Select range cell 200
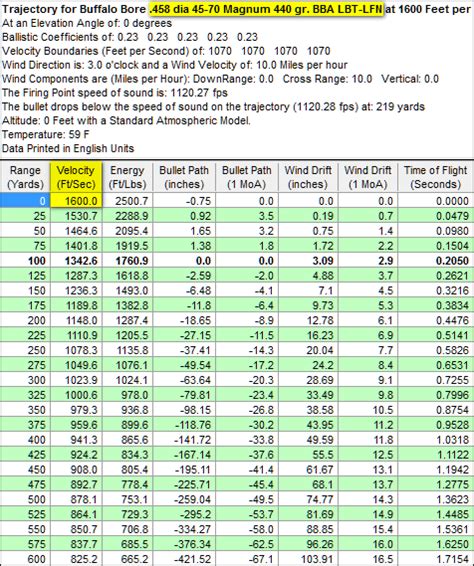The image size is (474, 566). [x=25, y=320]
